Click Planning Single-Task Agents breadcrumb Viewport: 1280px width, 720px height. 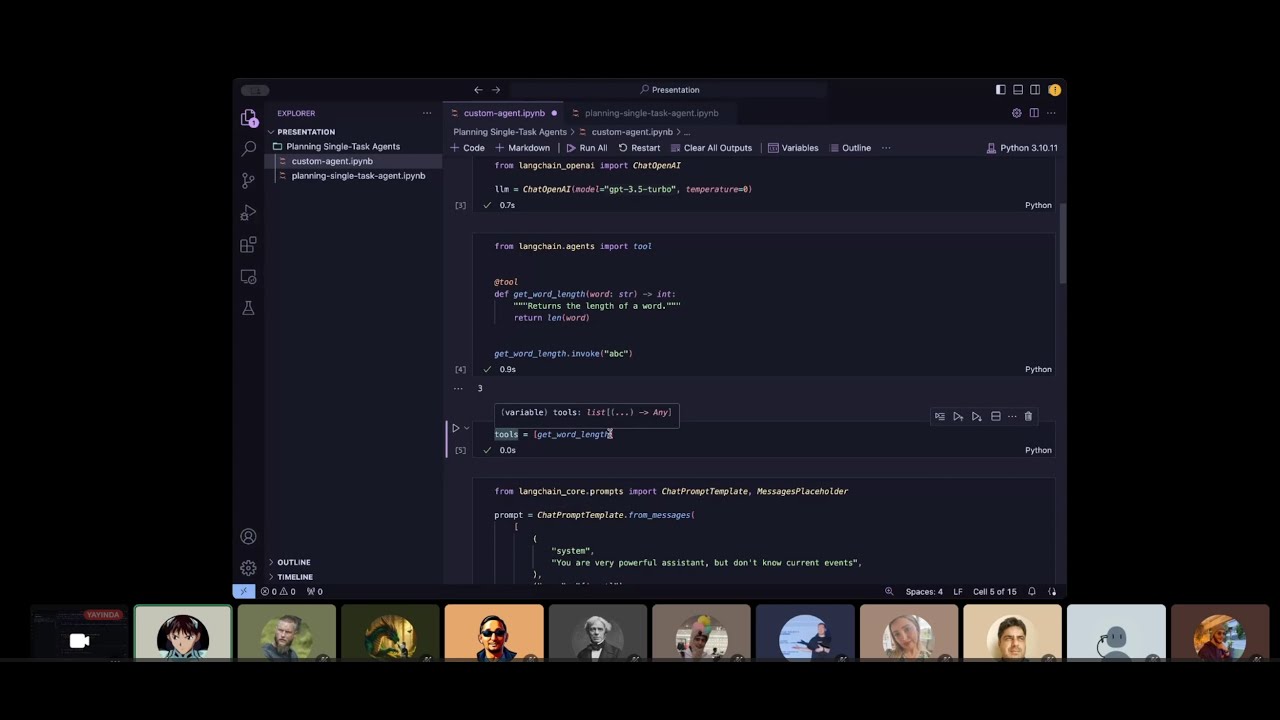point(510,132)
